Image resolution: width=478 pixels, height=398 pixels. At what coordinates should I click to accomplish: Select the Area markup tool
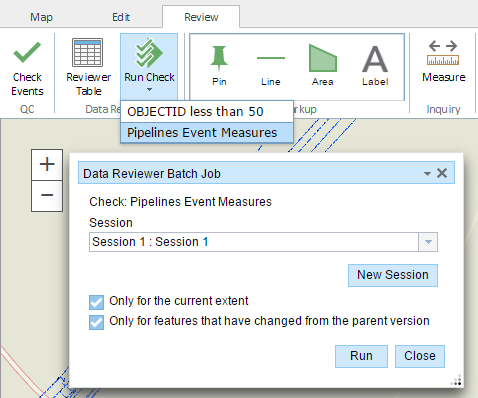coord(323,58)
